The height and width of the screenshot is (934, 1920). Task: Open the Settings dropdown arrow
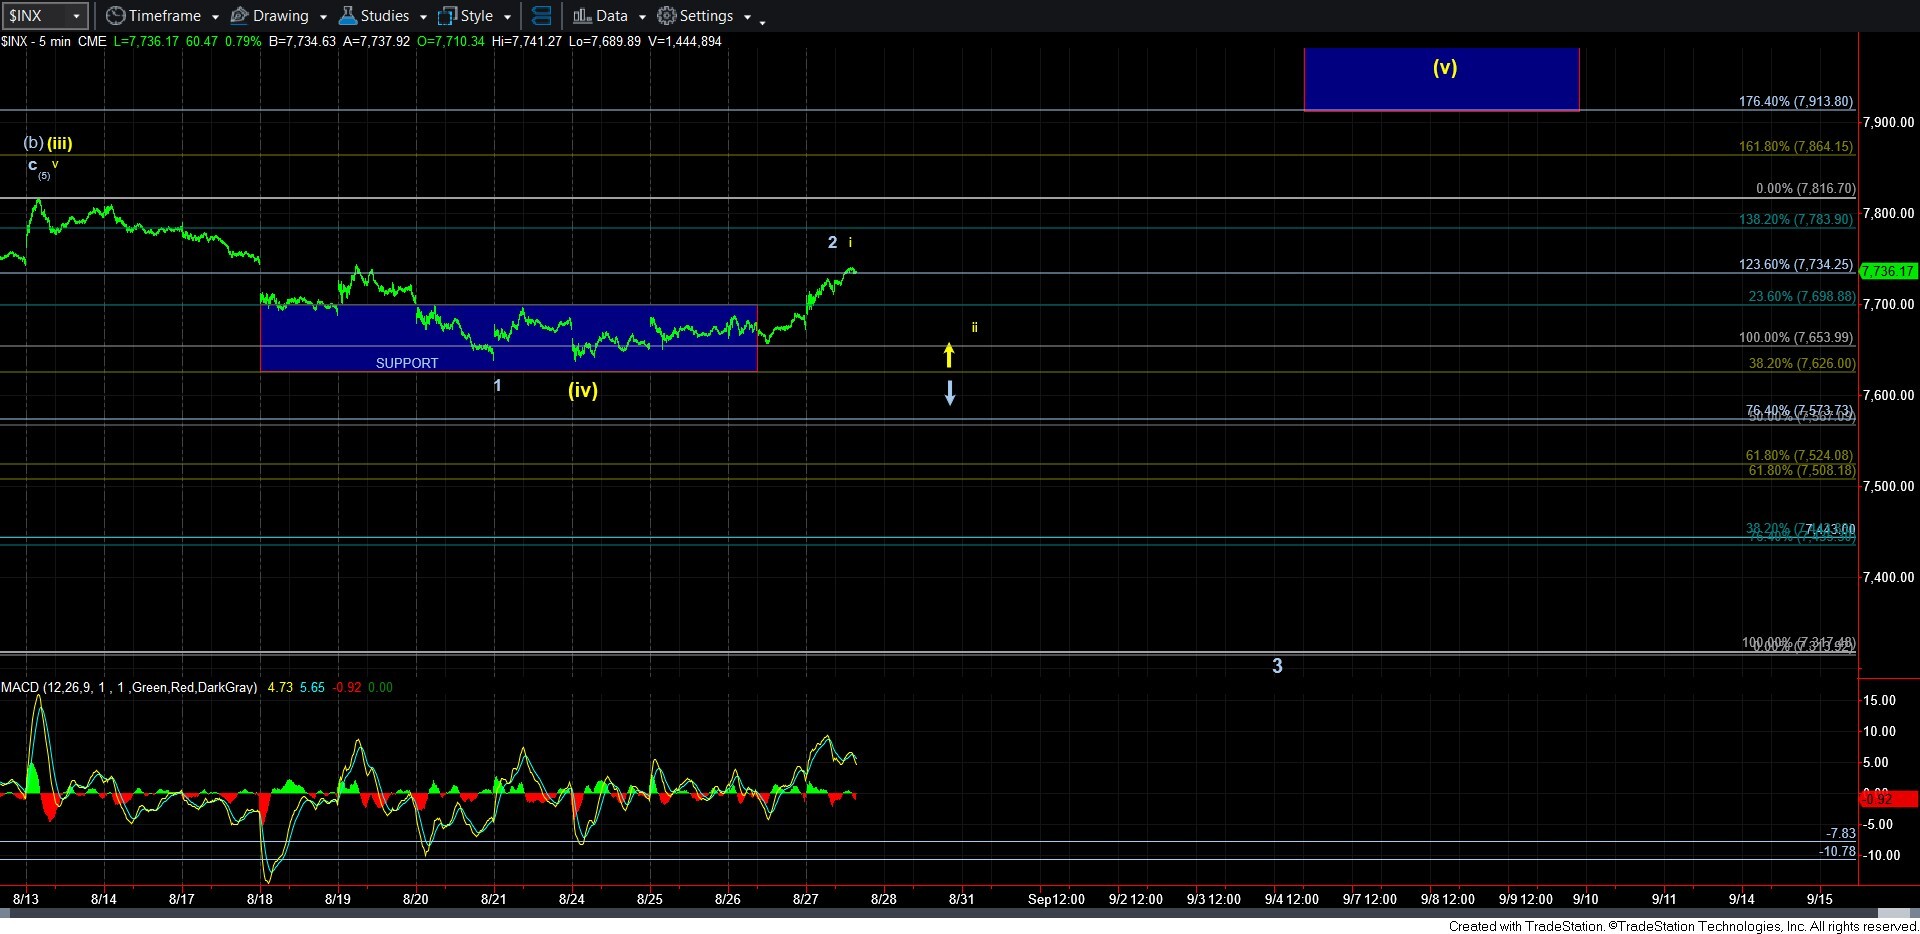point(747,17)
